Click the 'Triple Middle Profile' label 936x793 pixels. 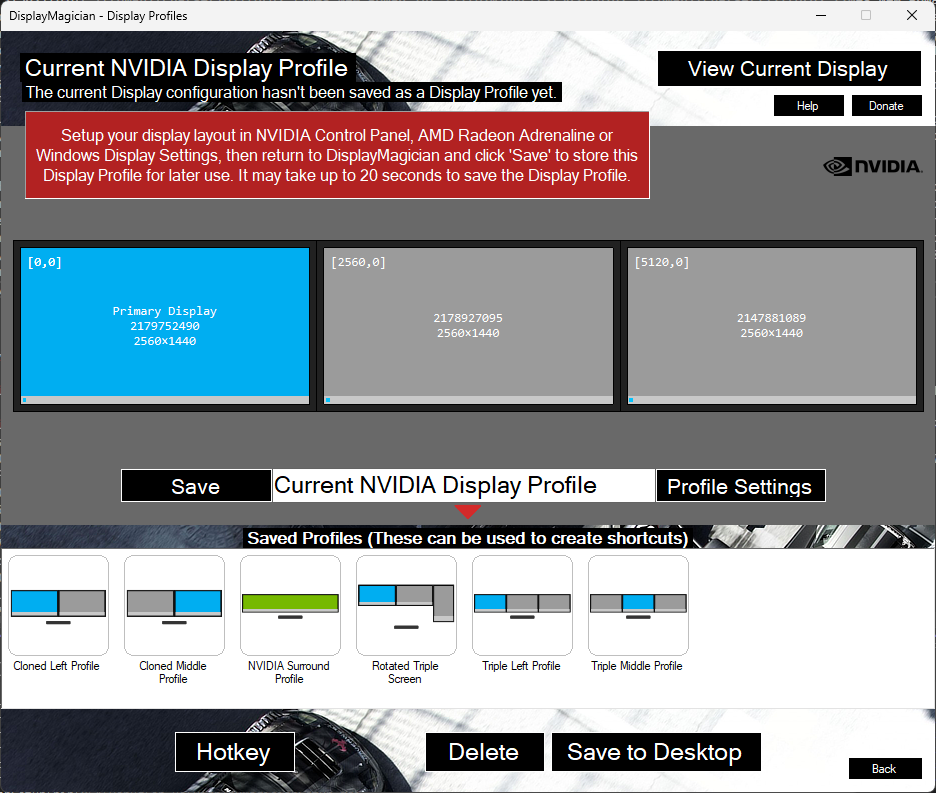click(637, 666)
